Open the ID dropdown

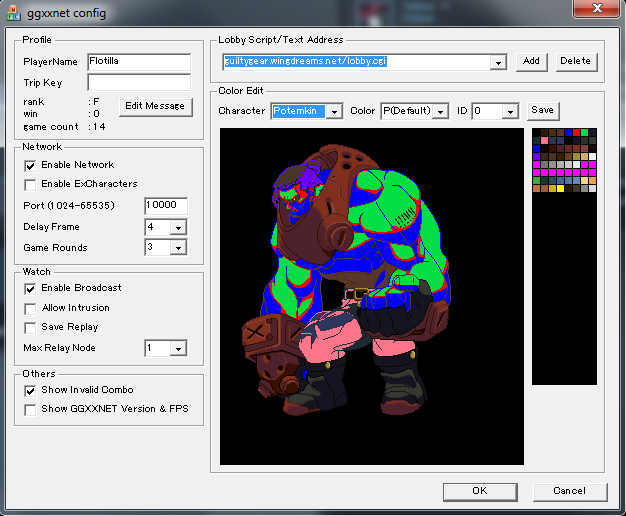pyautogui.click(x=510, y=111)
